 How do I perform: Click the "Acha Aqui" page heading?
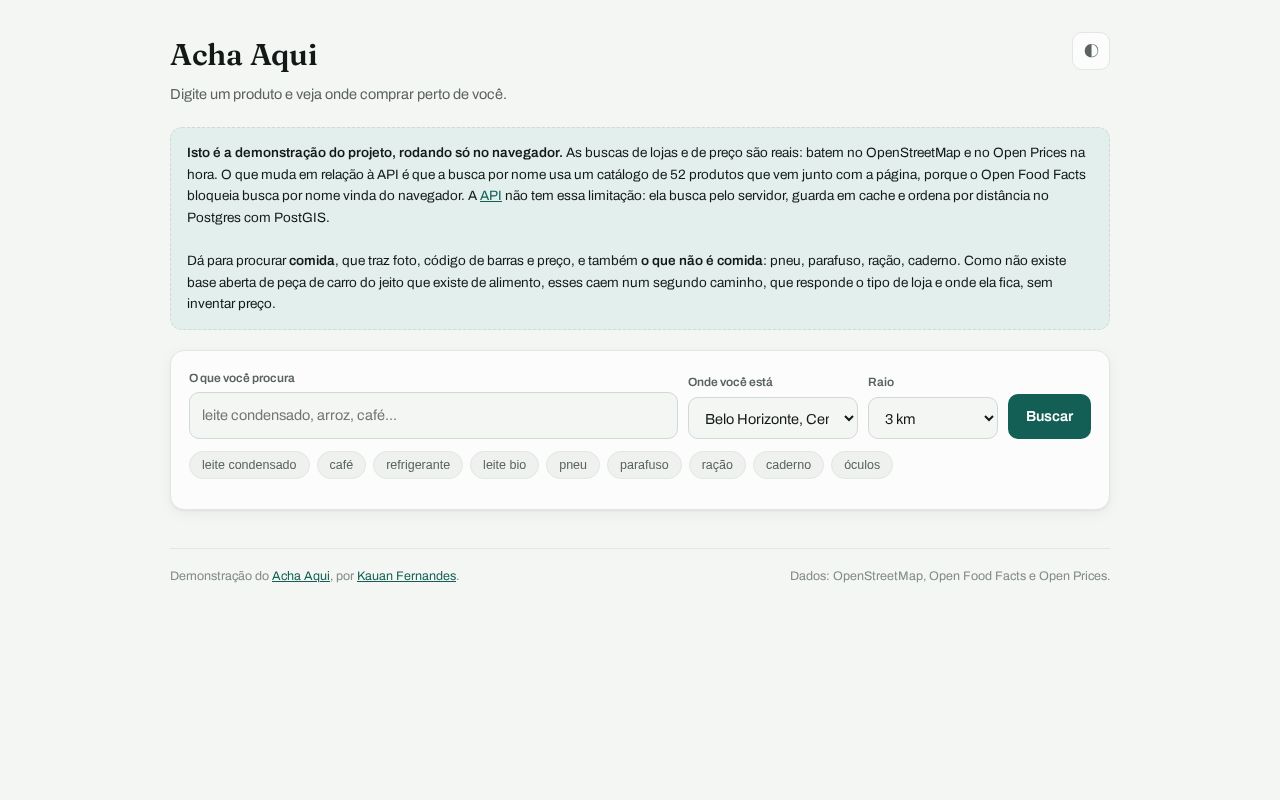[244, 55]
